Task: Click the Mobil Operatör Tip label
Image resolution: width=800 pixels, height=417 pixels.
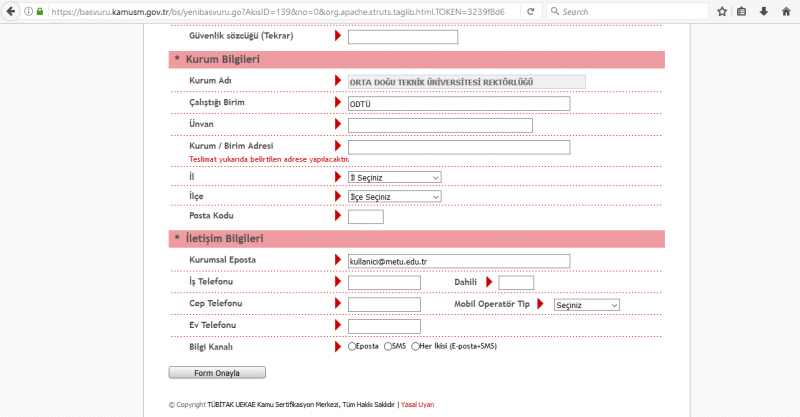Action: point(492,304)
